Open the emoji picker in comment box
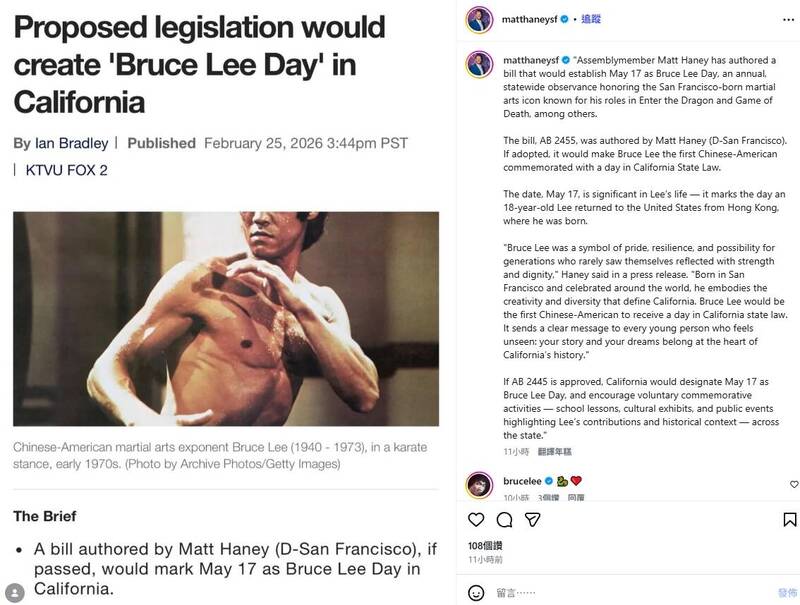The image size is (800, 605). click(476, 592)
